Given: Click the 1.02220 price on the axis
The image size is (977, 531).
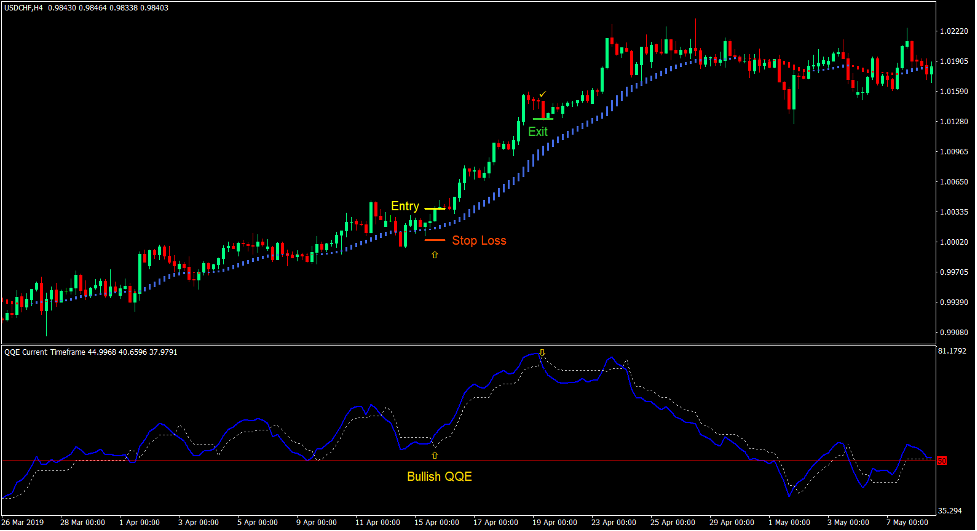Looking at the screenshot, I should pyautogui.click(x=954, y=32).
